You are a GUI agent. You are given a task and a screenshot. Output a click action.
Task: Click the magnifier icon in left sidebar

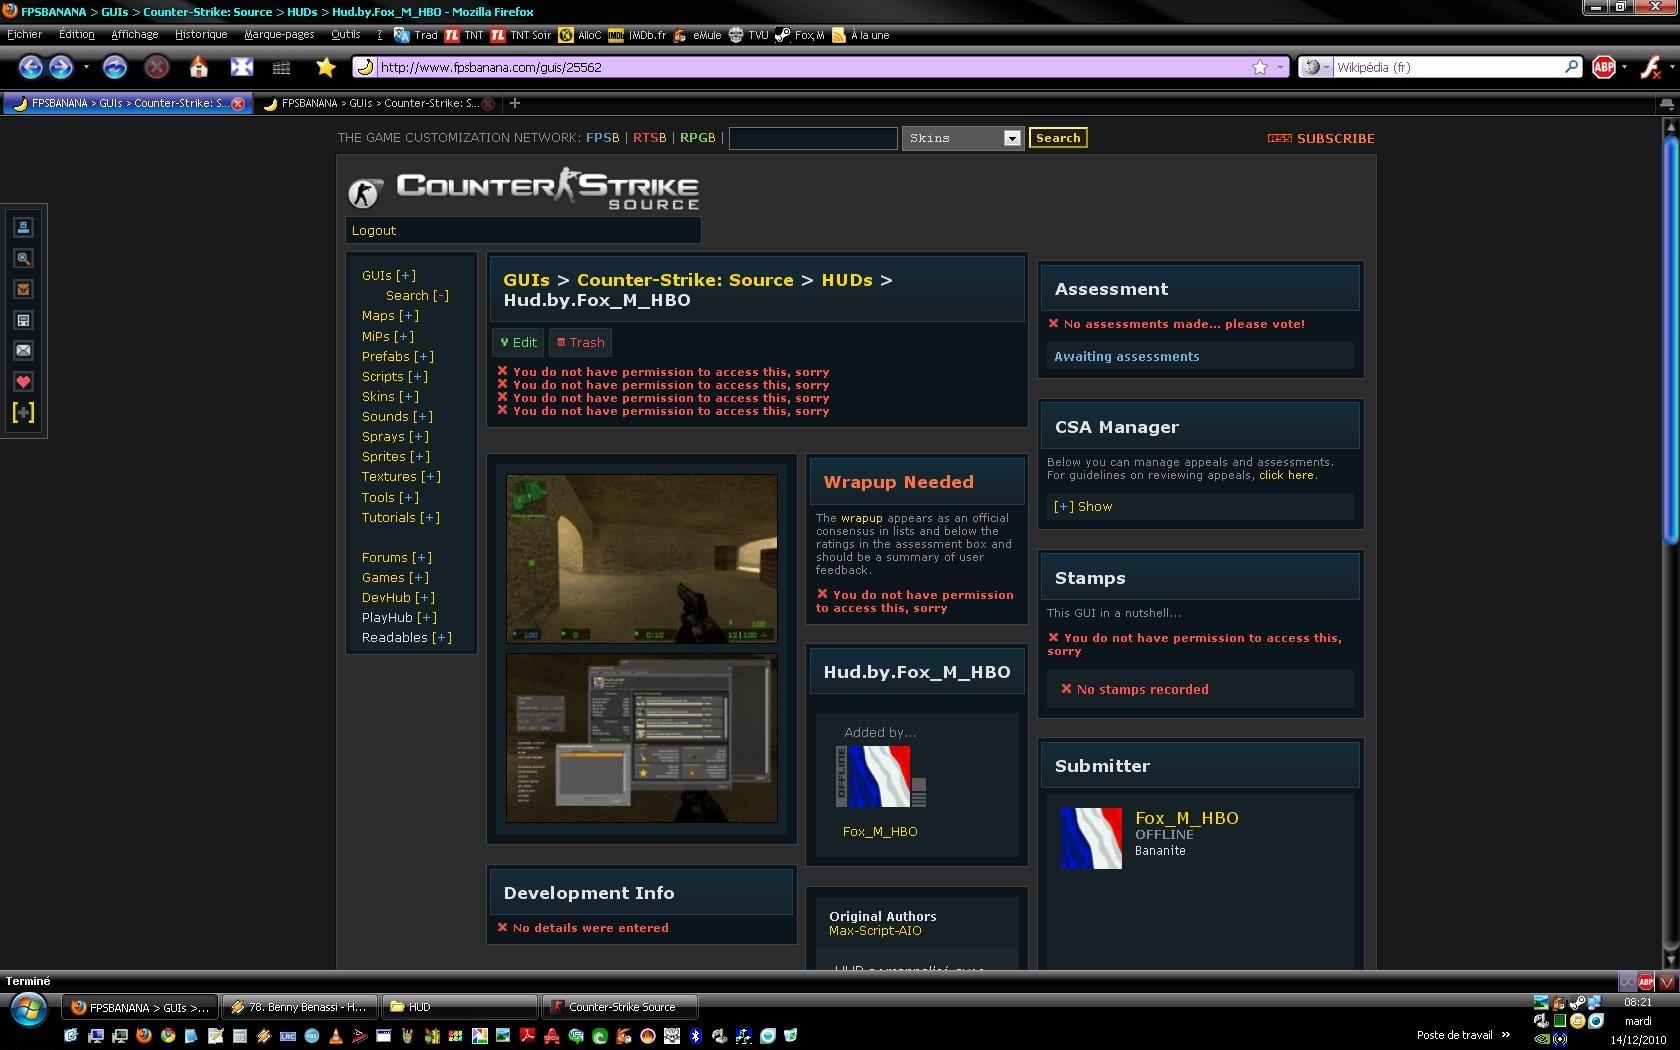(x=23, y=258)
